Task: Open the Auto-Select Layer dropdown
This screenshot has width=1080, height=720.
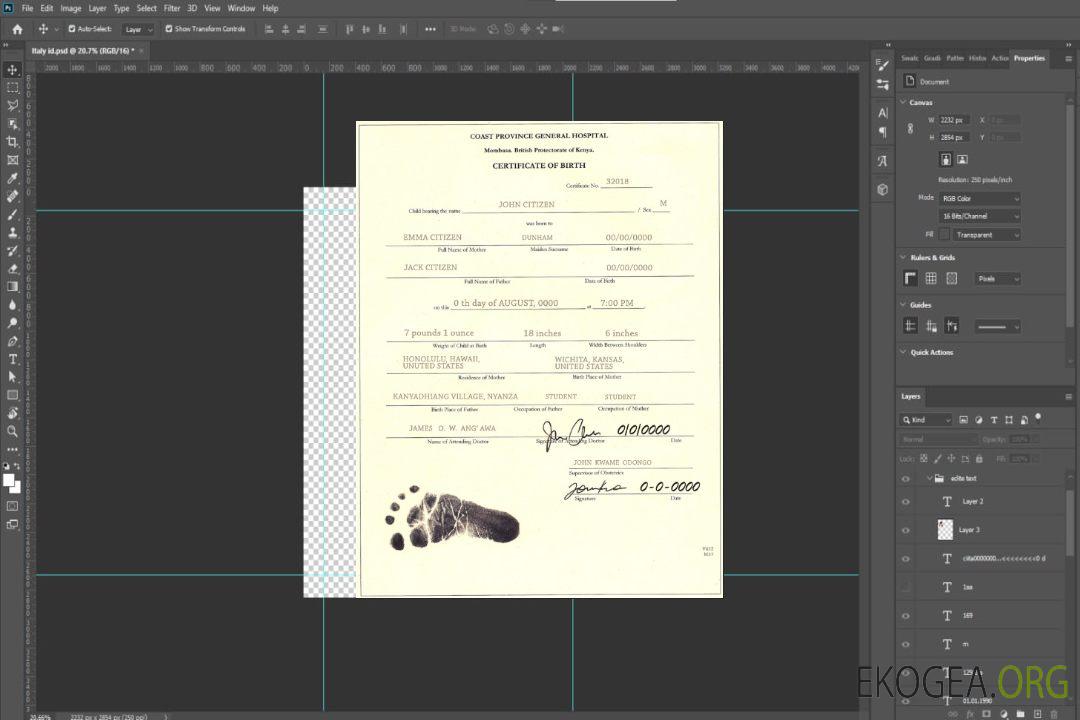Action: [138, 29]
